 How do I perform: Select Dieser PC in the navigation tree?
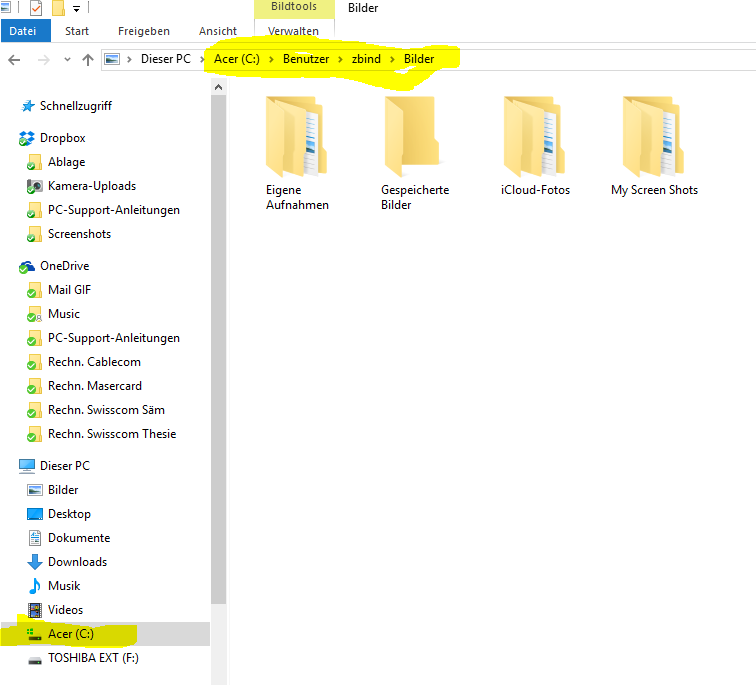[x=65, y=466]
